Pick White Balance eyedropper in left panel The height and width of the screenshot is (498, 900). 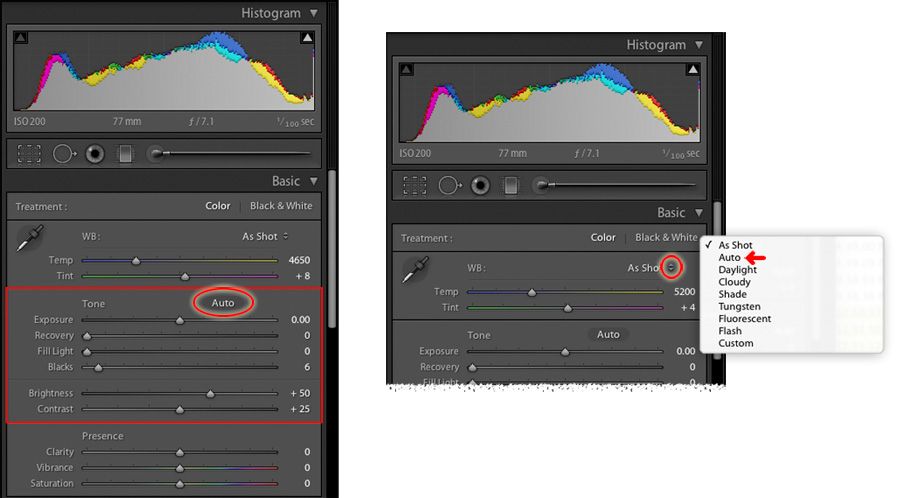pos(30,238)
